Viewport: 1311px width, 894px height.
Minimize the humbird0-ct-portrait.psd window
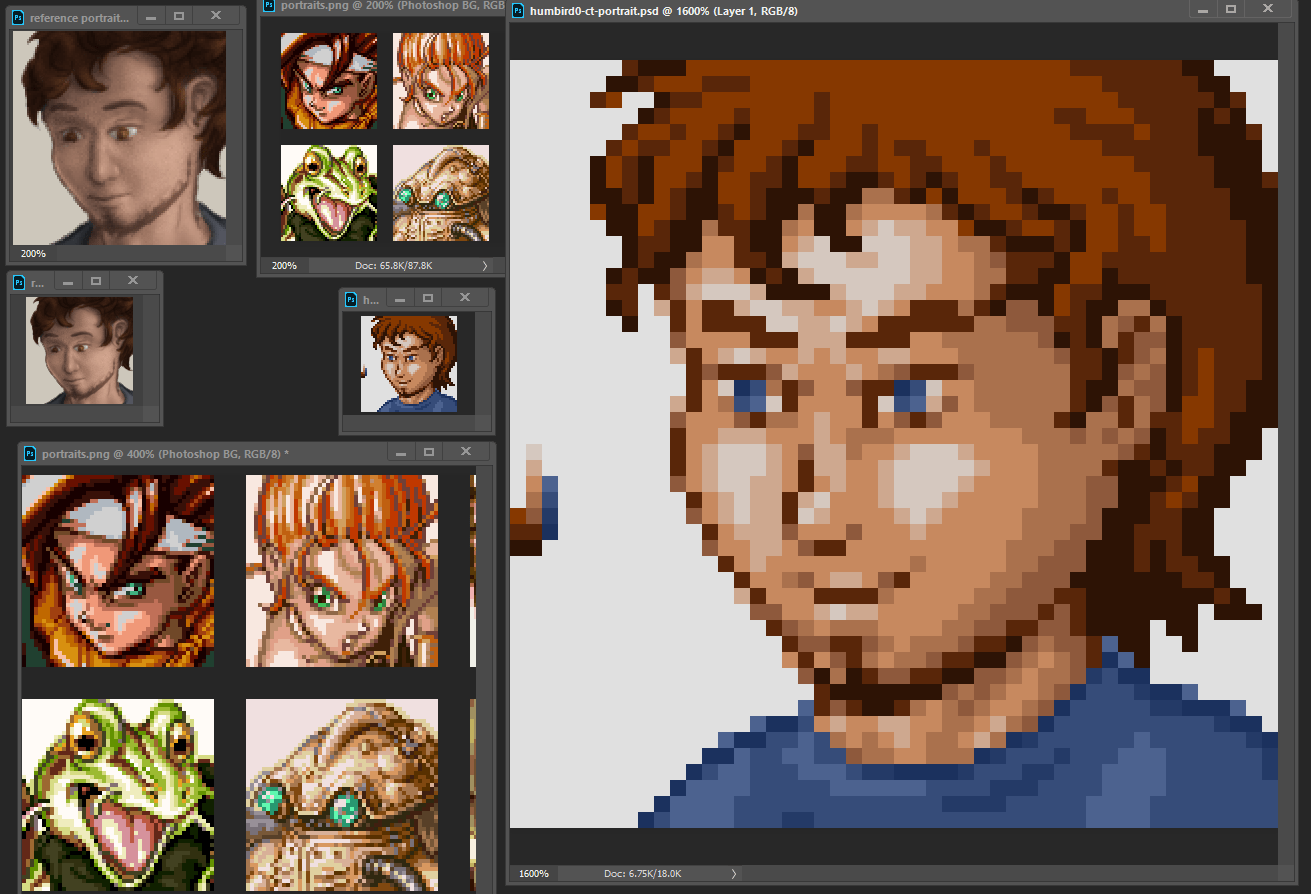[x=1202, y=9]
